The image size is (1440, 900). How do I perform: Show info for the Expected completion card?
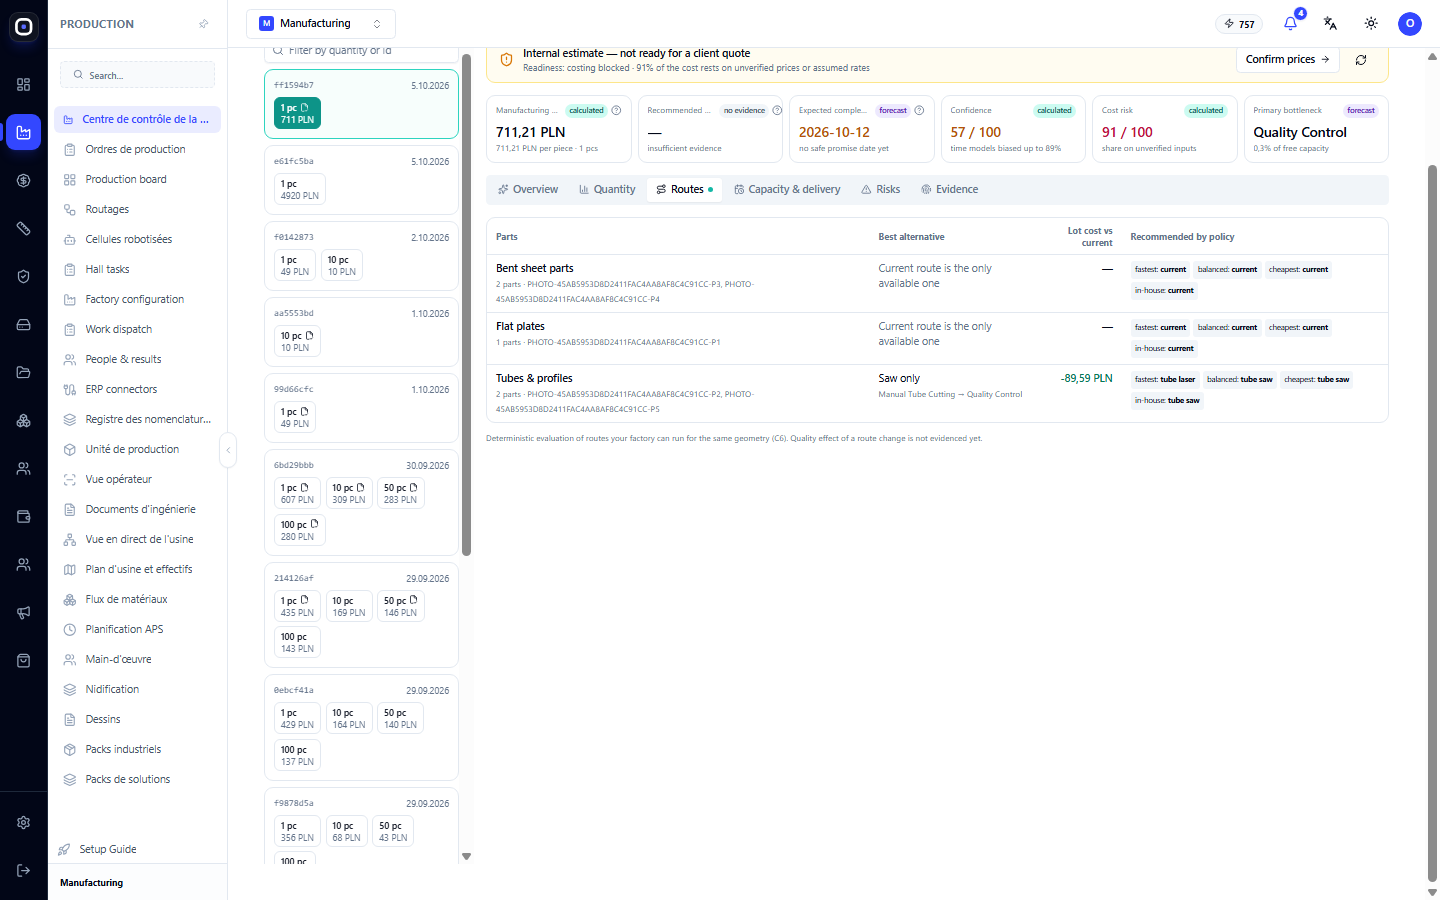[919, 110]
